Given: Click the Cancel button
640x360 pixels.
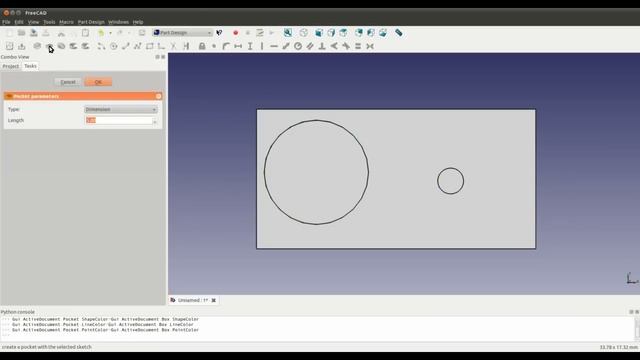Looking at the screenshot, I should tap(68, 82).
